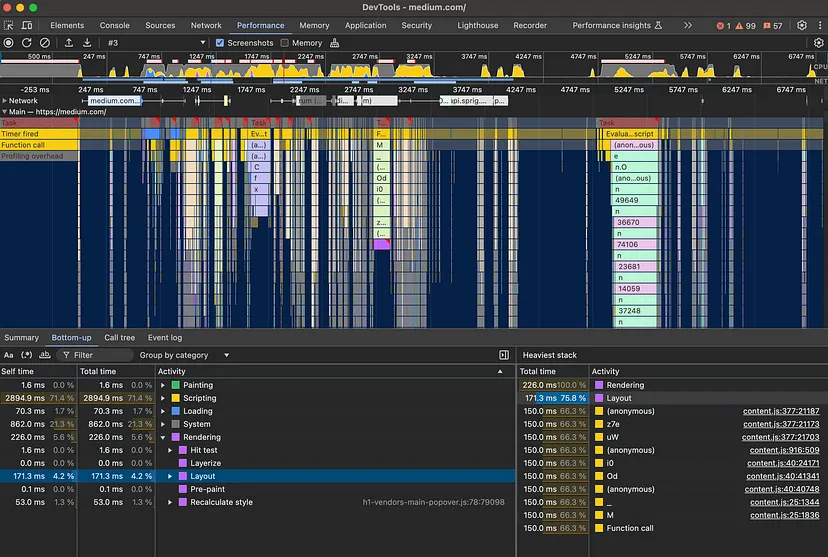Click the collect garbage icon
828x557 pixels.
pos(335,43)
